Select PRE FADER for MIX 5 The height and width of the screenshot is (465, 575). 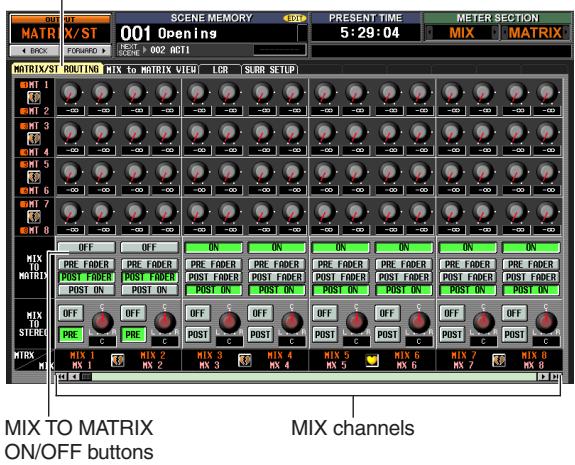coord(341,264)
